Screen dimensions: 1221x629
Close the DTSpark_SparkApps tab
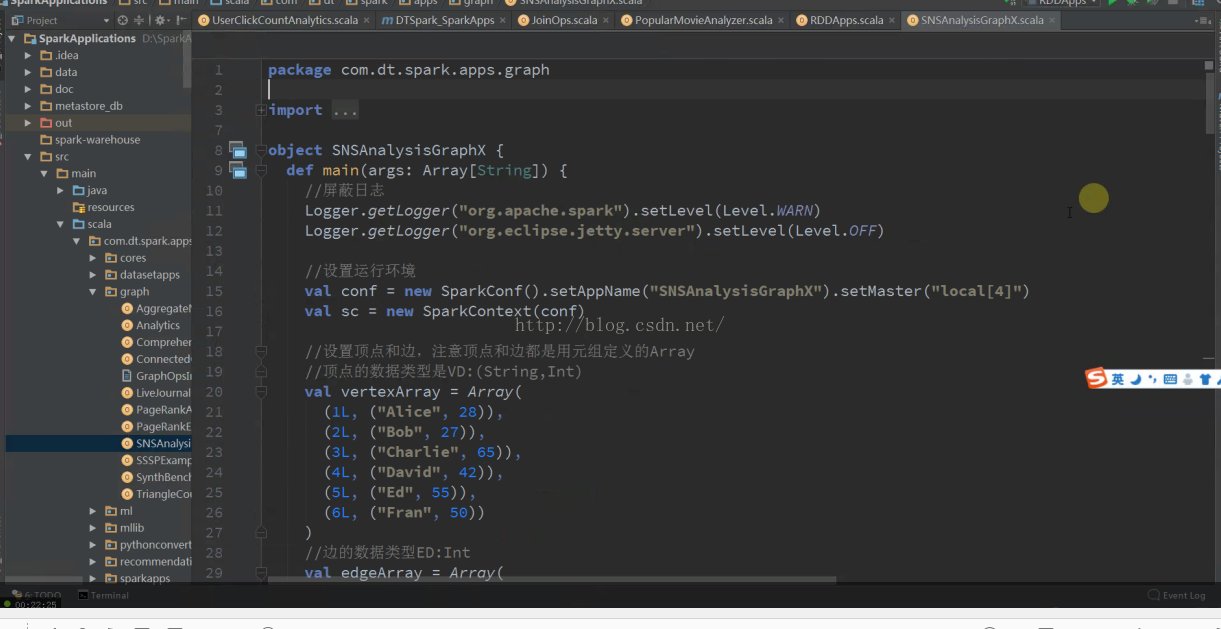pyautogui.click(x=502, y=20)
